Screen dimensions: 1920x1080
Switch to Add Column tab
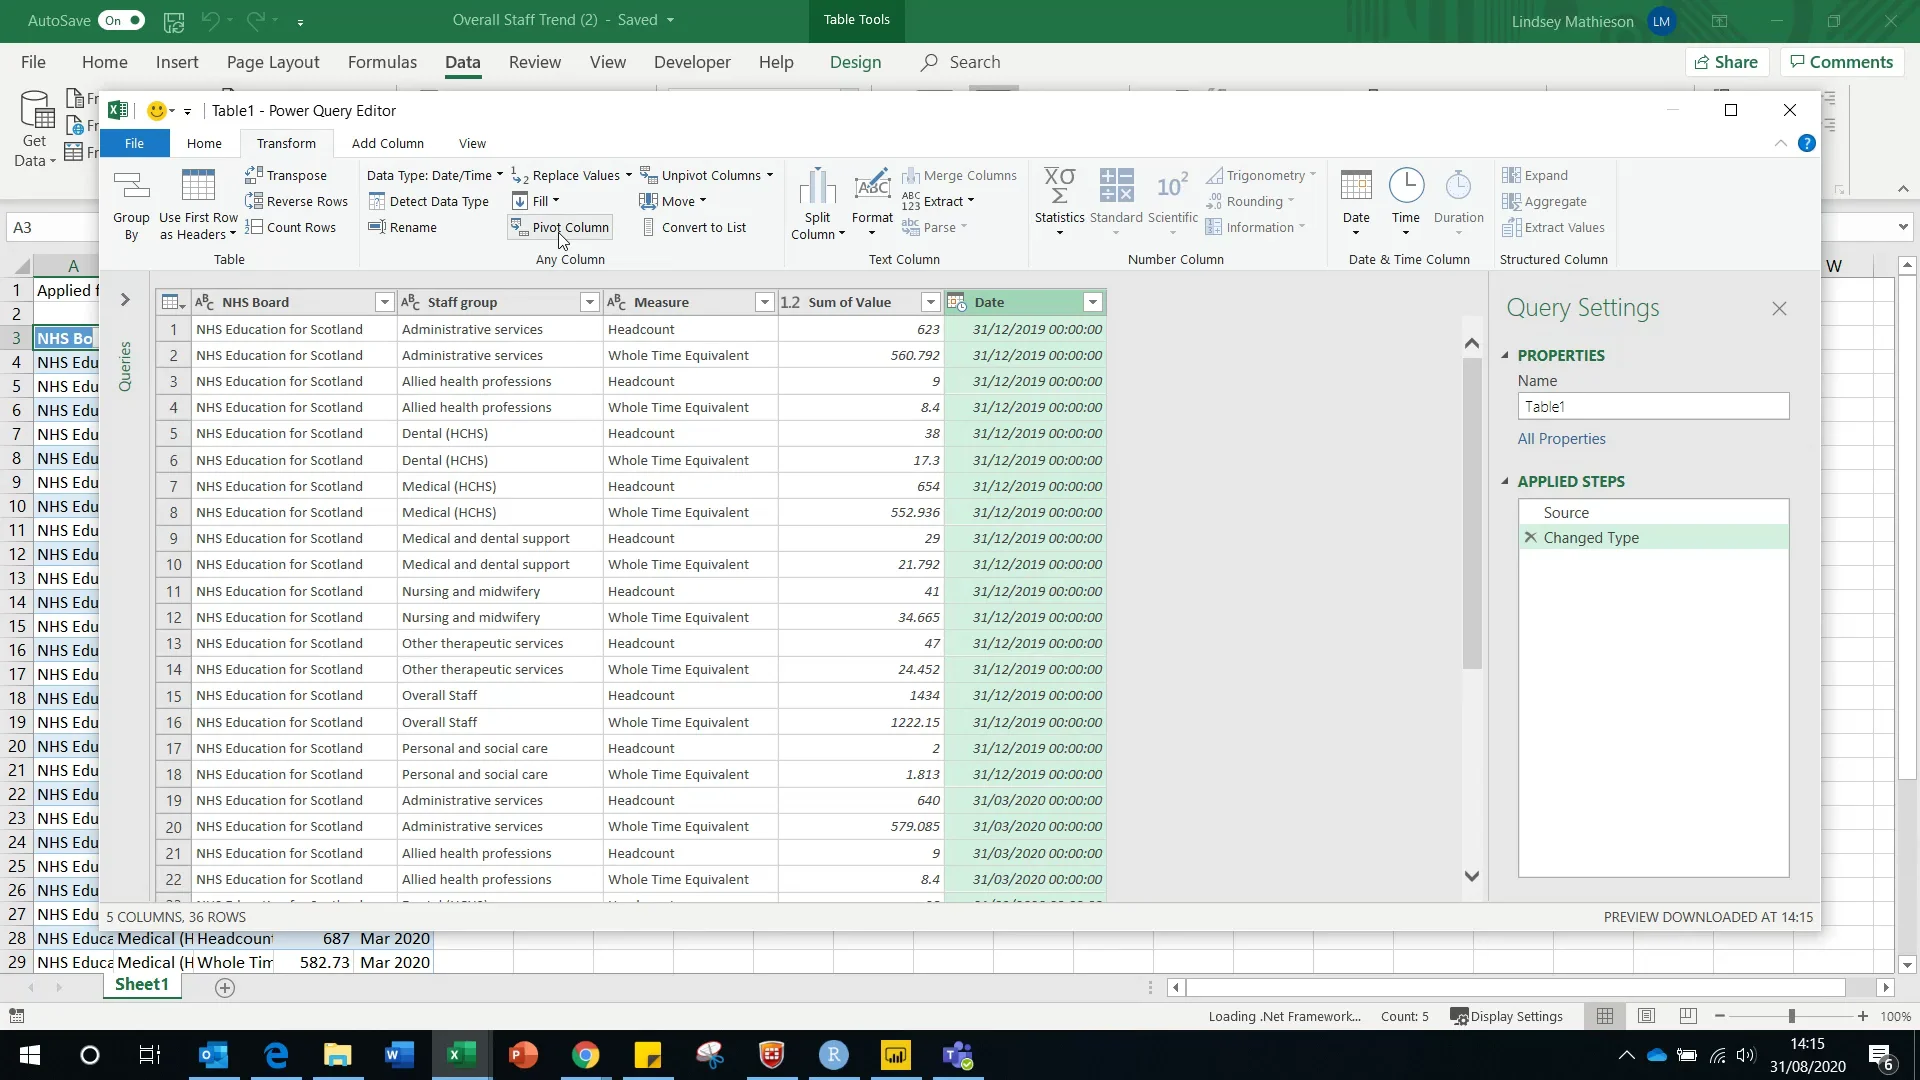[387, 144]
